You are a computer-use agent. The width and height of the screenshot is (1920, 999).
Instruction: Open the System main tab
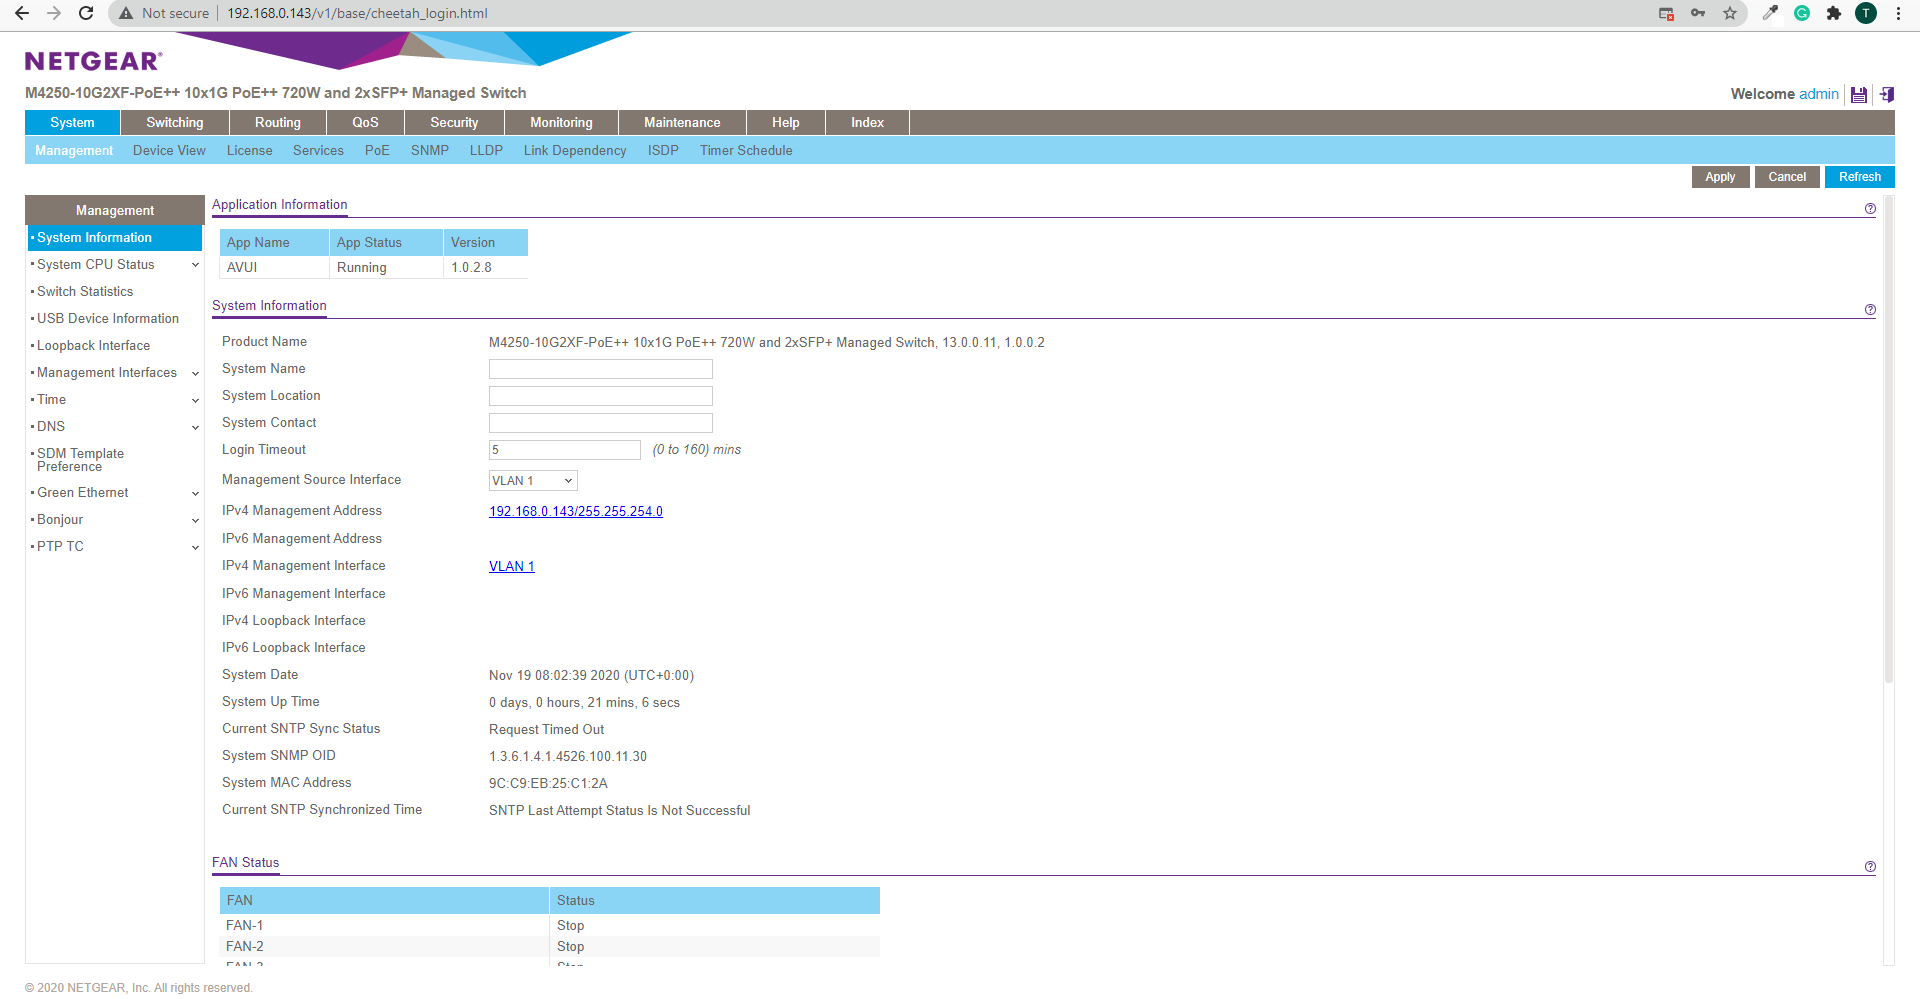point(72,122)
